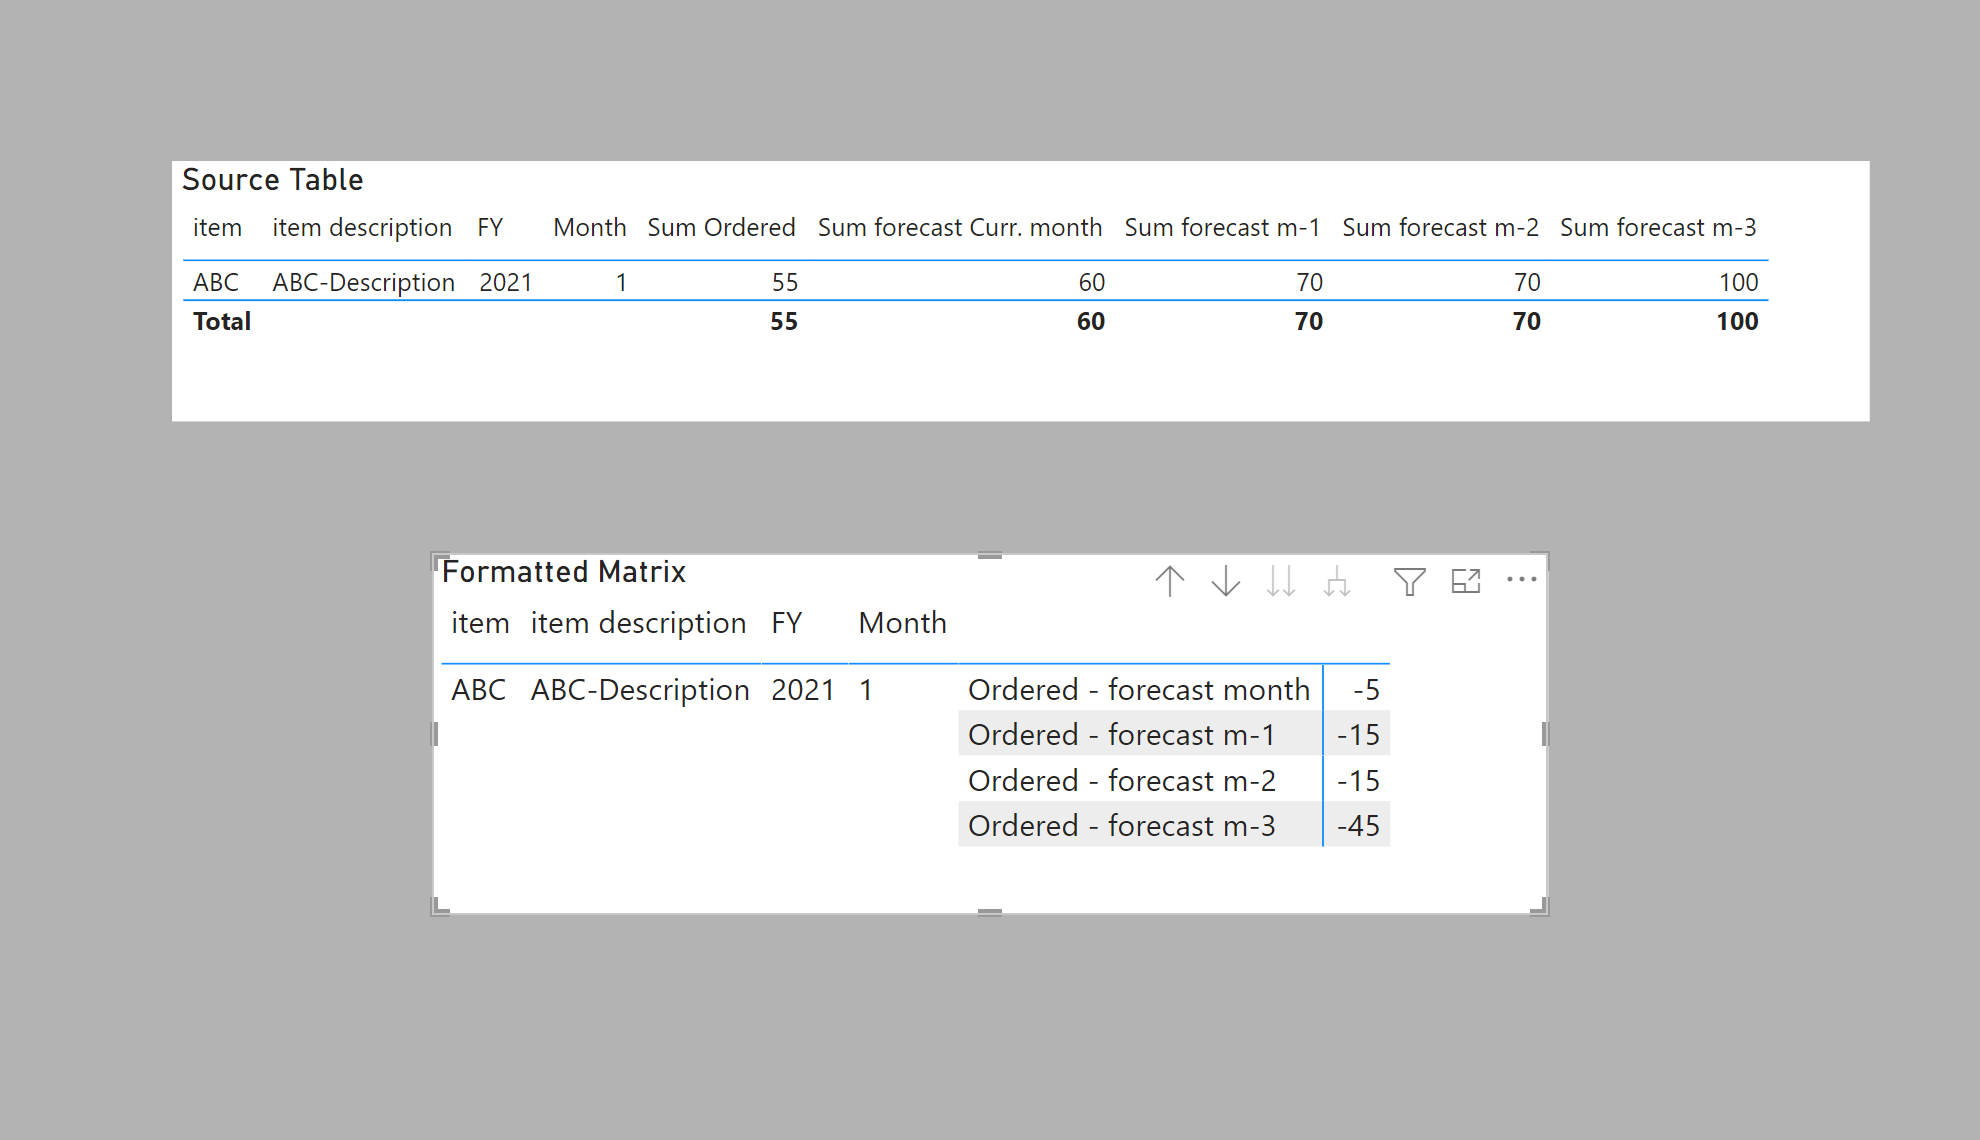This screenshot has height=1140, width=1980.
Task: Open the visual filter funnel icon
Action: [1409, 581]
